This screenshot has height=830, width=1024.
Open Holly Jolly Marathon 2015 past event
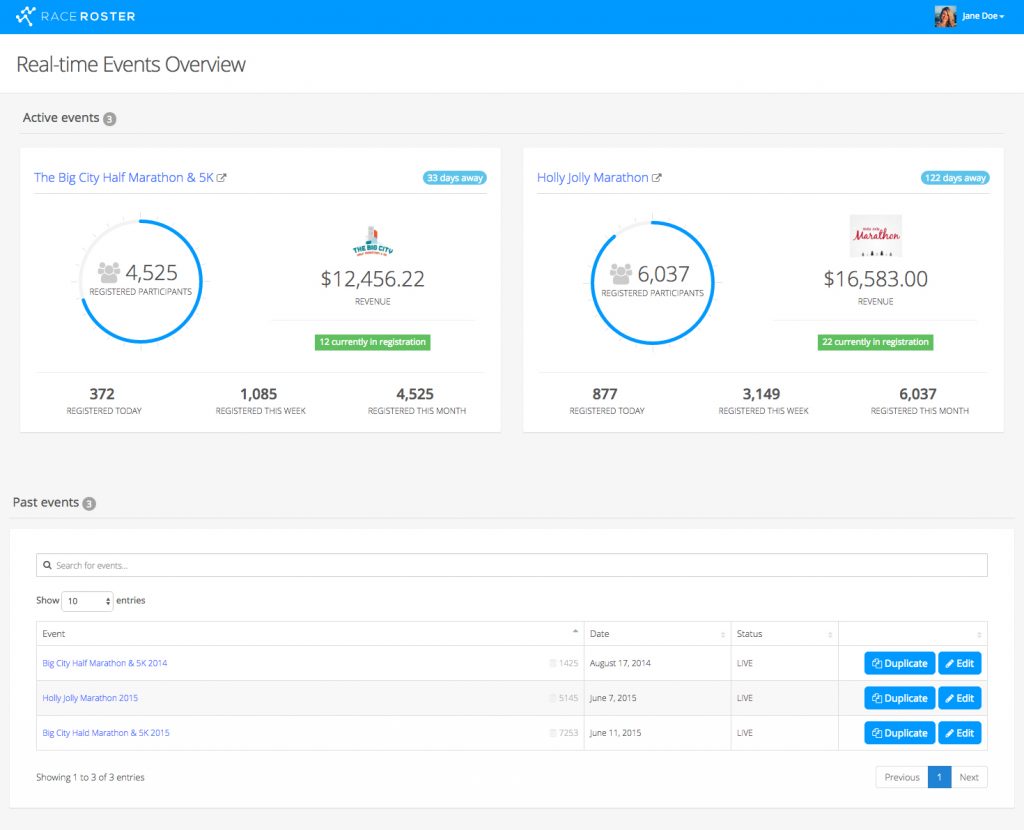[x=90, y=698]
